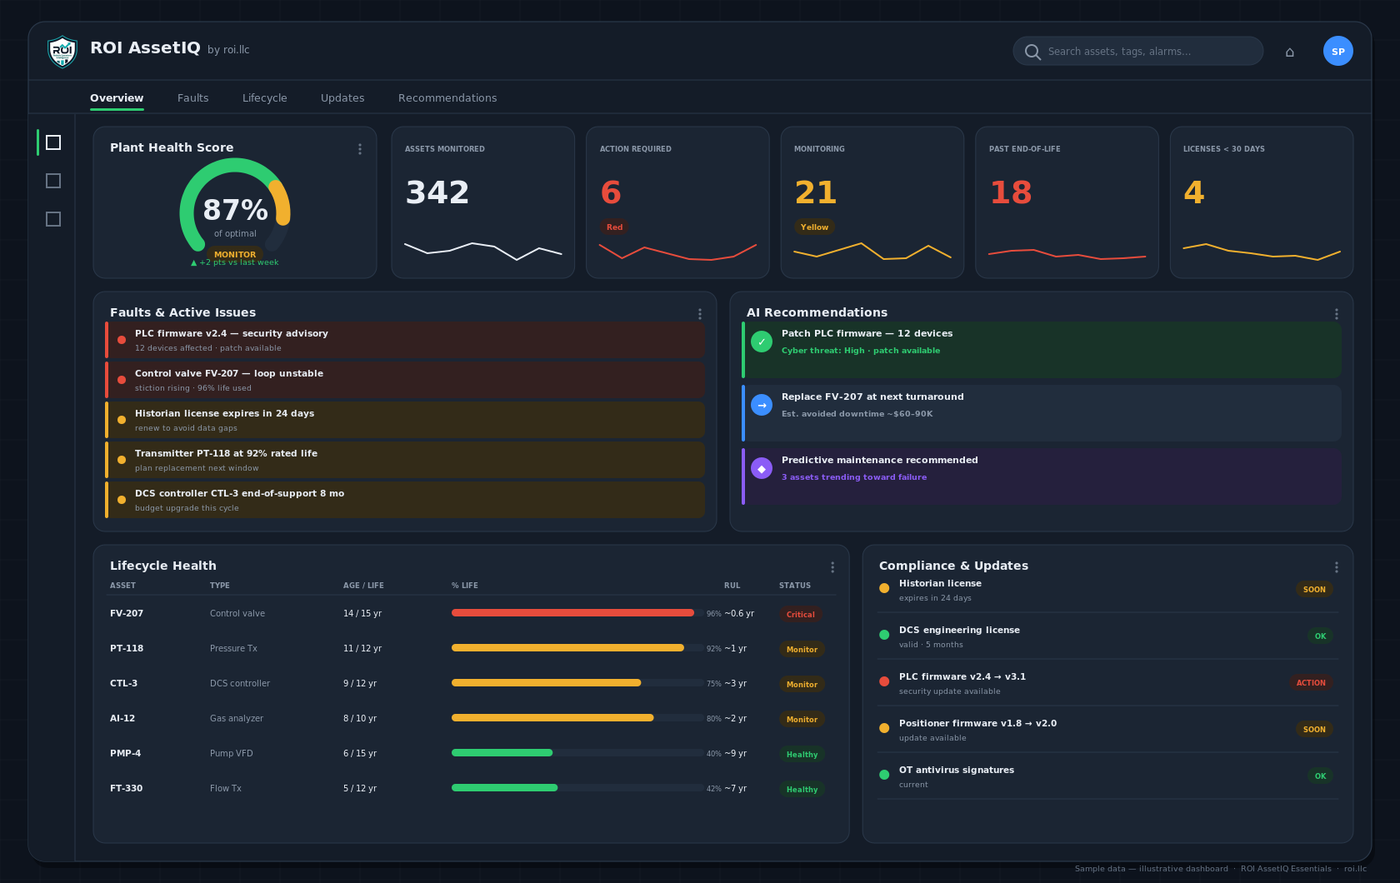Image resolution: width=1400 pixels, height=883 pixels.
Task: Open the Licenses < 30 Days card
Action: pyautogui.click(x=1261, y=202)
